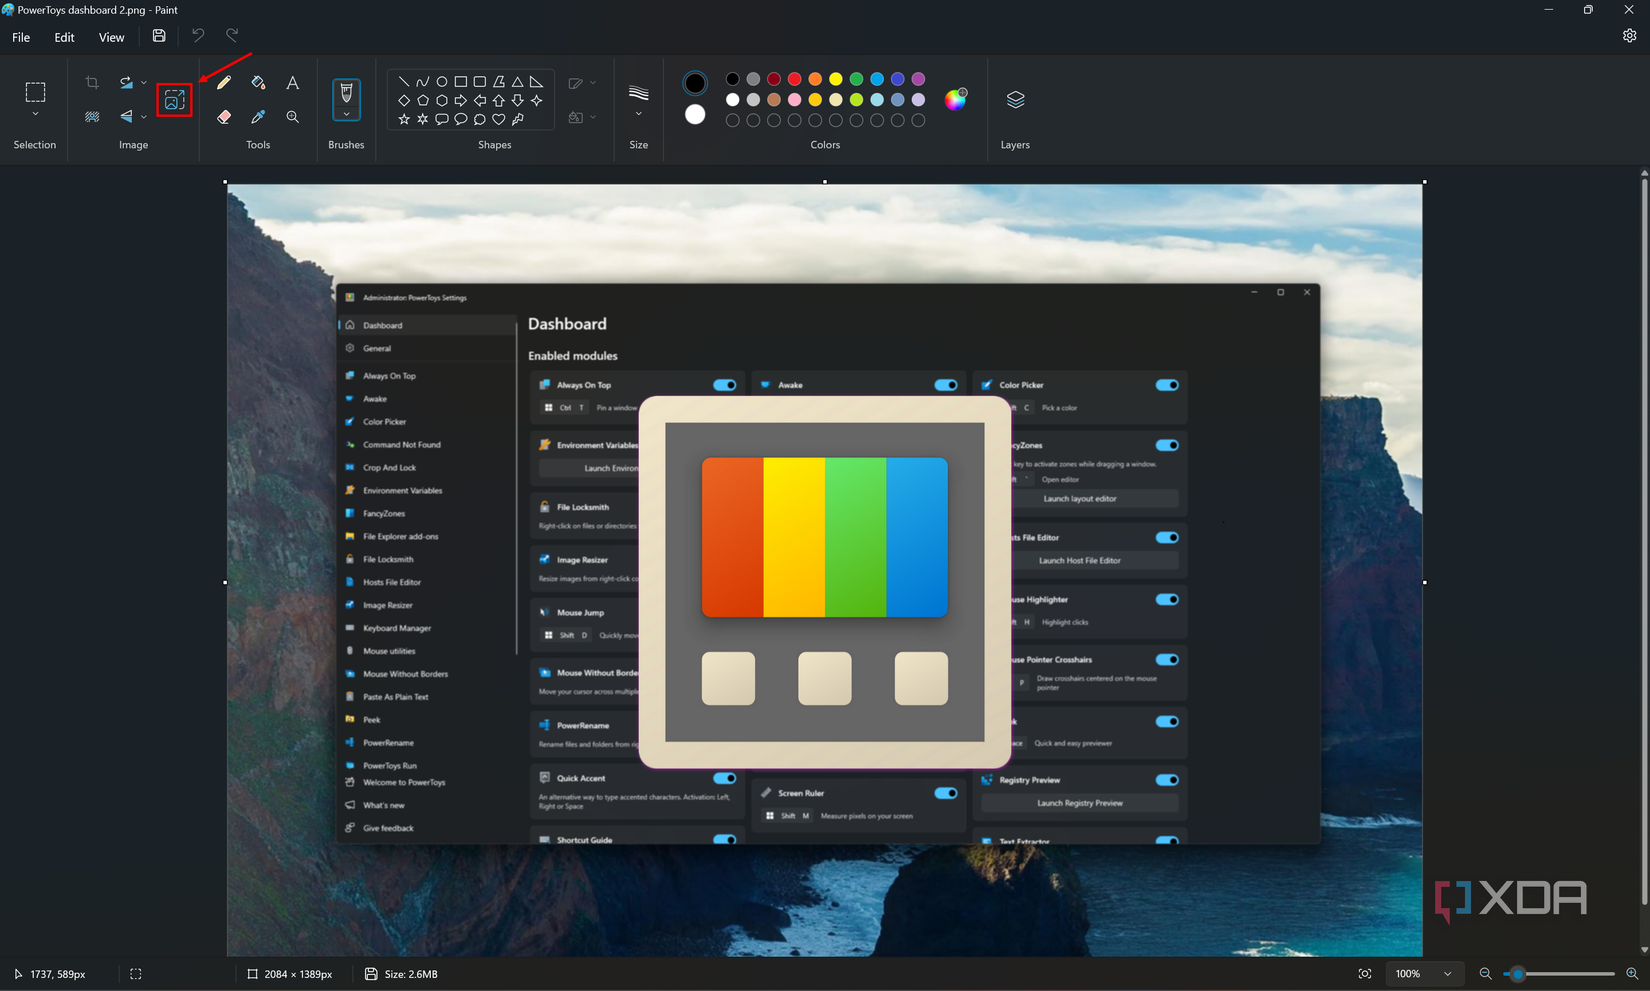Choose the Pentagon shape
The height and width of the screenshot is (991, 1650).
click(x=422, y=100)
